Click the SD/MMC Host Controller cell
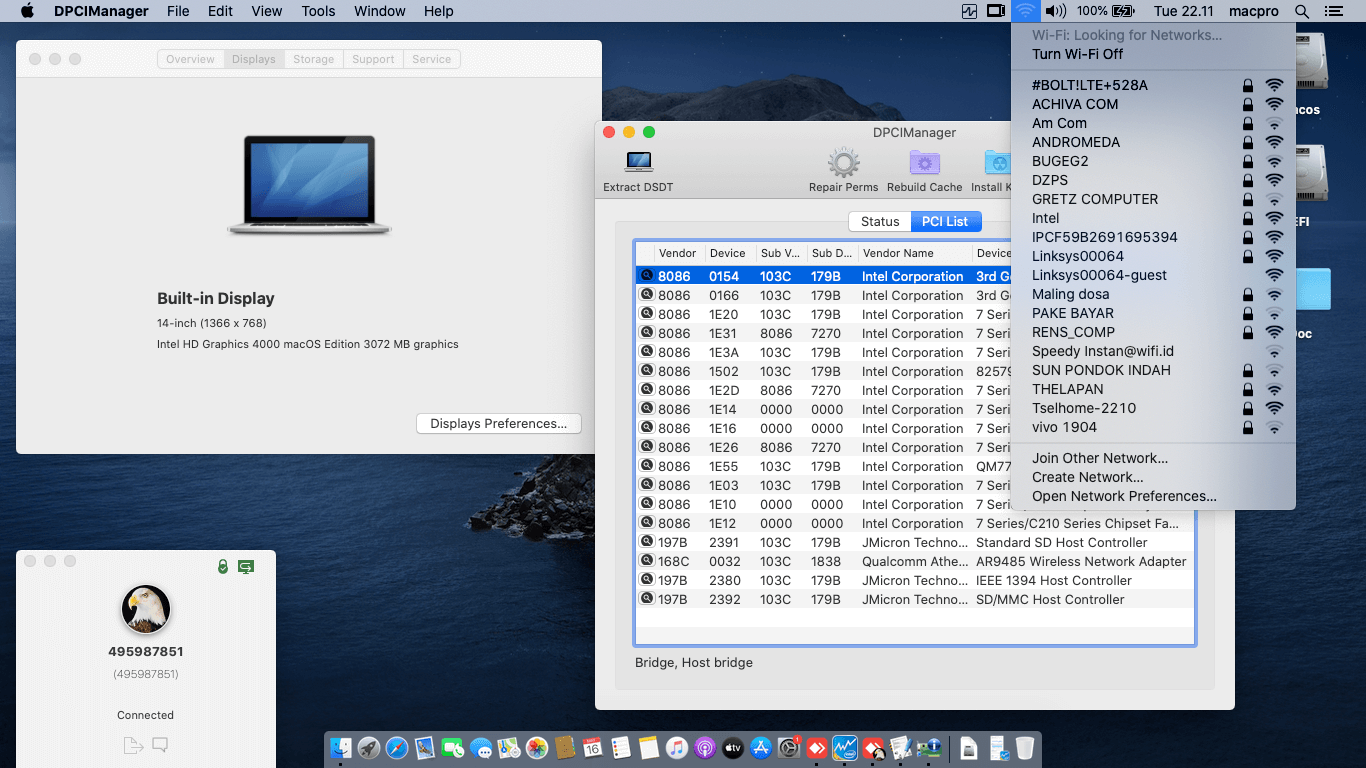This screenshot has width=1366, height=768. pyautogui.click(x=1050, y=599)
